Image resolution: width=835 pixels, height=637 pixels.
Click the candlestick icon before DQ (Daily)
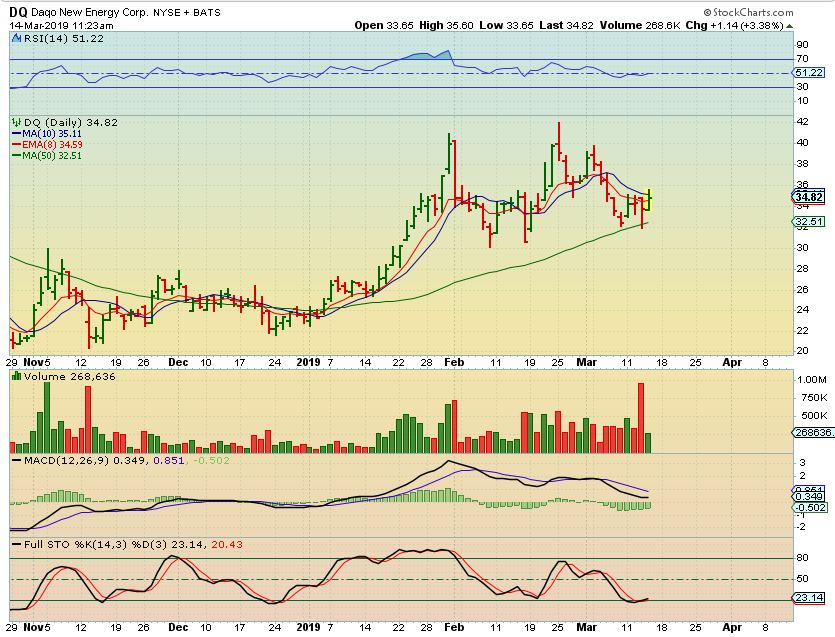tap(17, 122)
